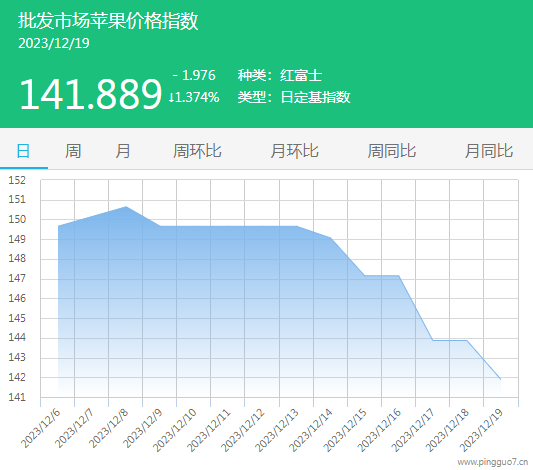Click the data point at 2023/12/16
Viewport: 533px width, 470px height.
[398, 276]
